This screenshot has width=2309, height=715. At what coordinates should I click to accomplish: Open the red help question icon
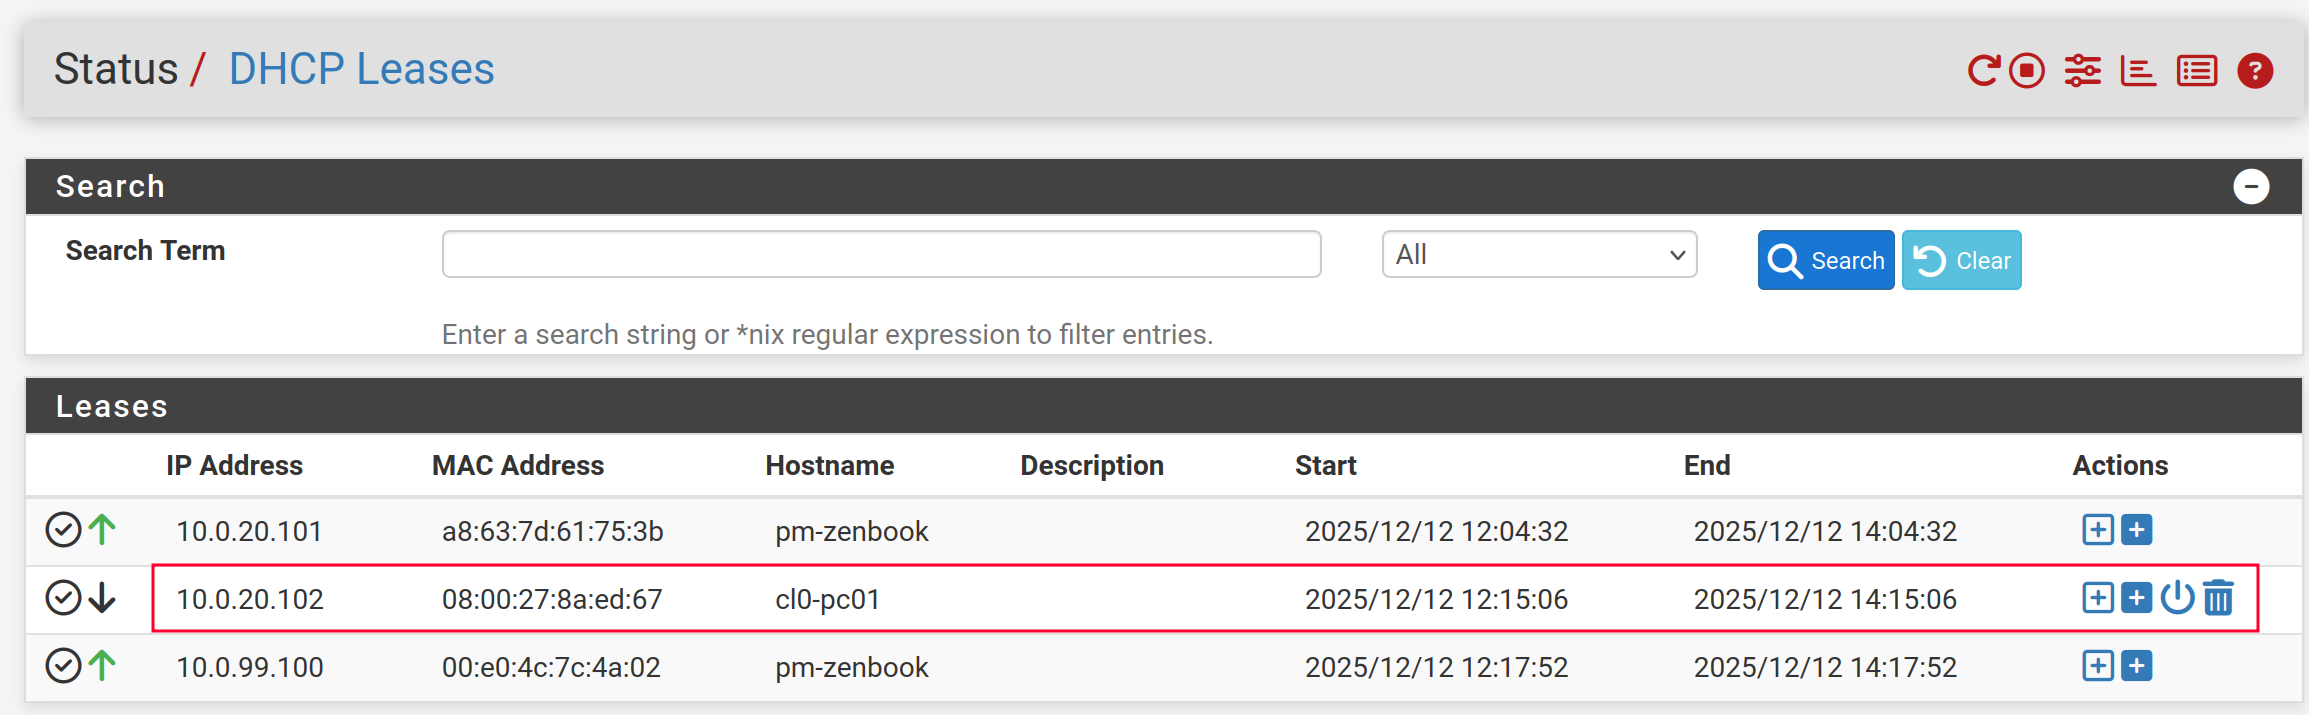2255,71
